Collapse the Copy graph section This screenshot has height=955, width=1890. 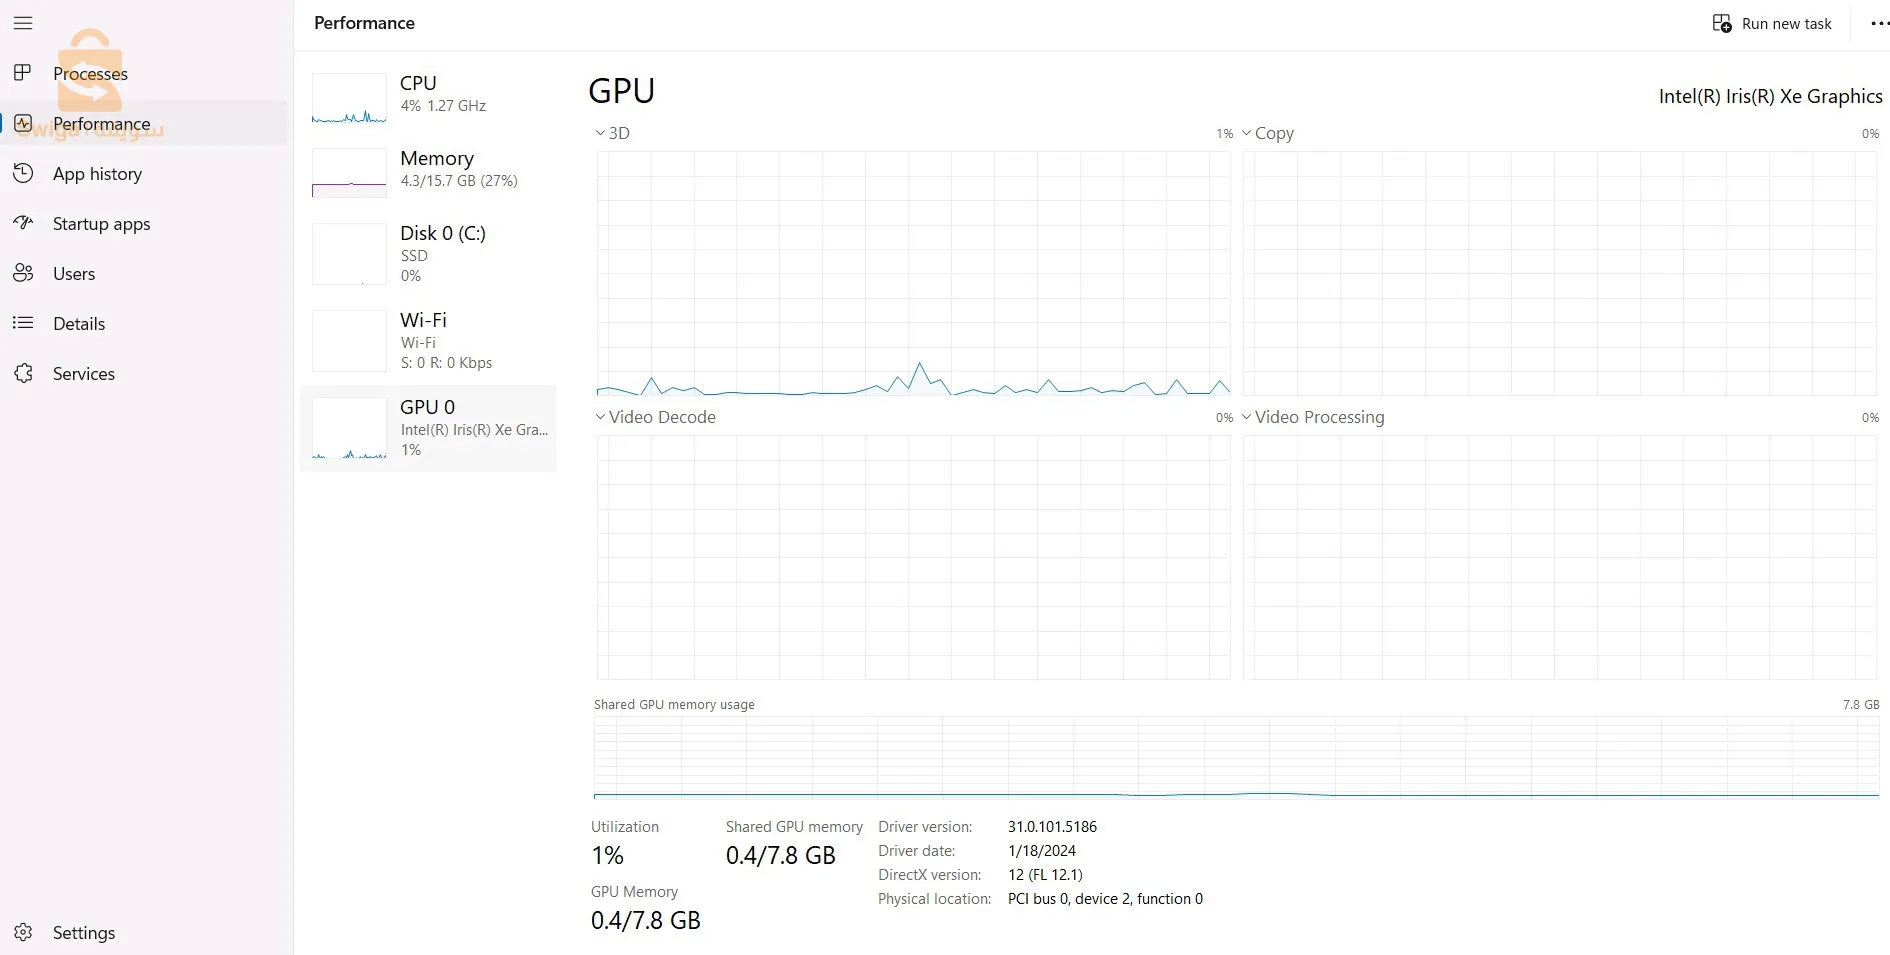(1246, 133)
